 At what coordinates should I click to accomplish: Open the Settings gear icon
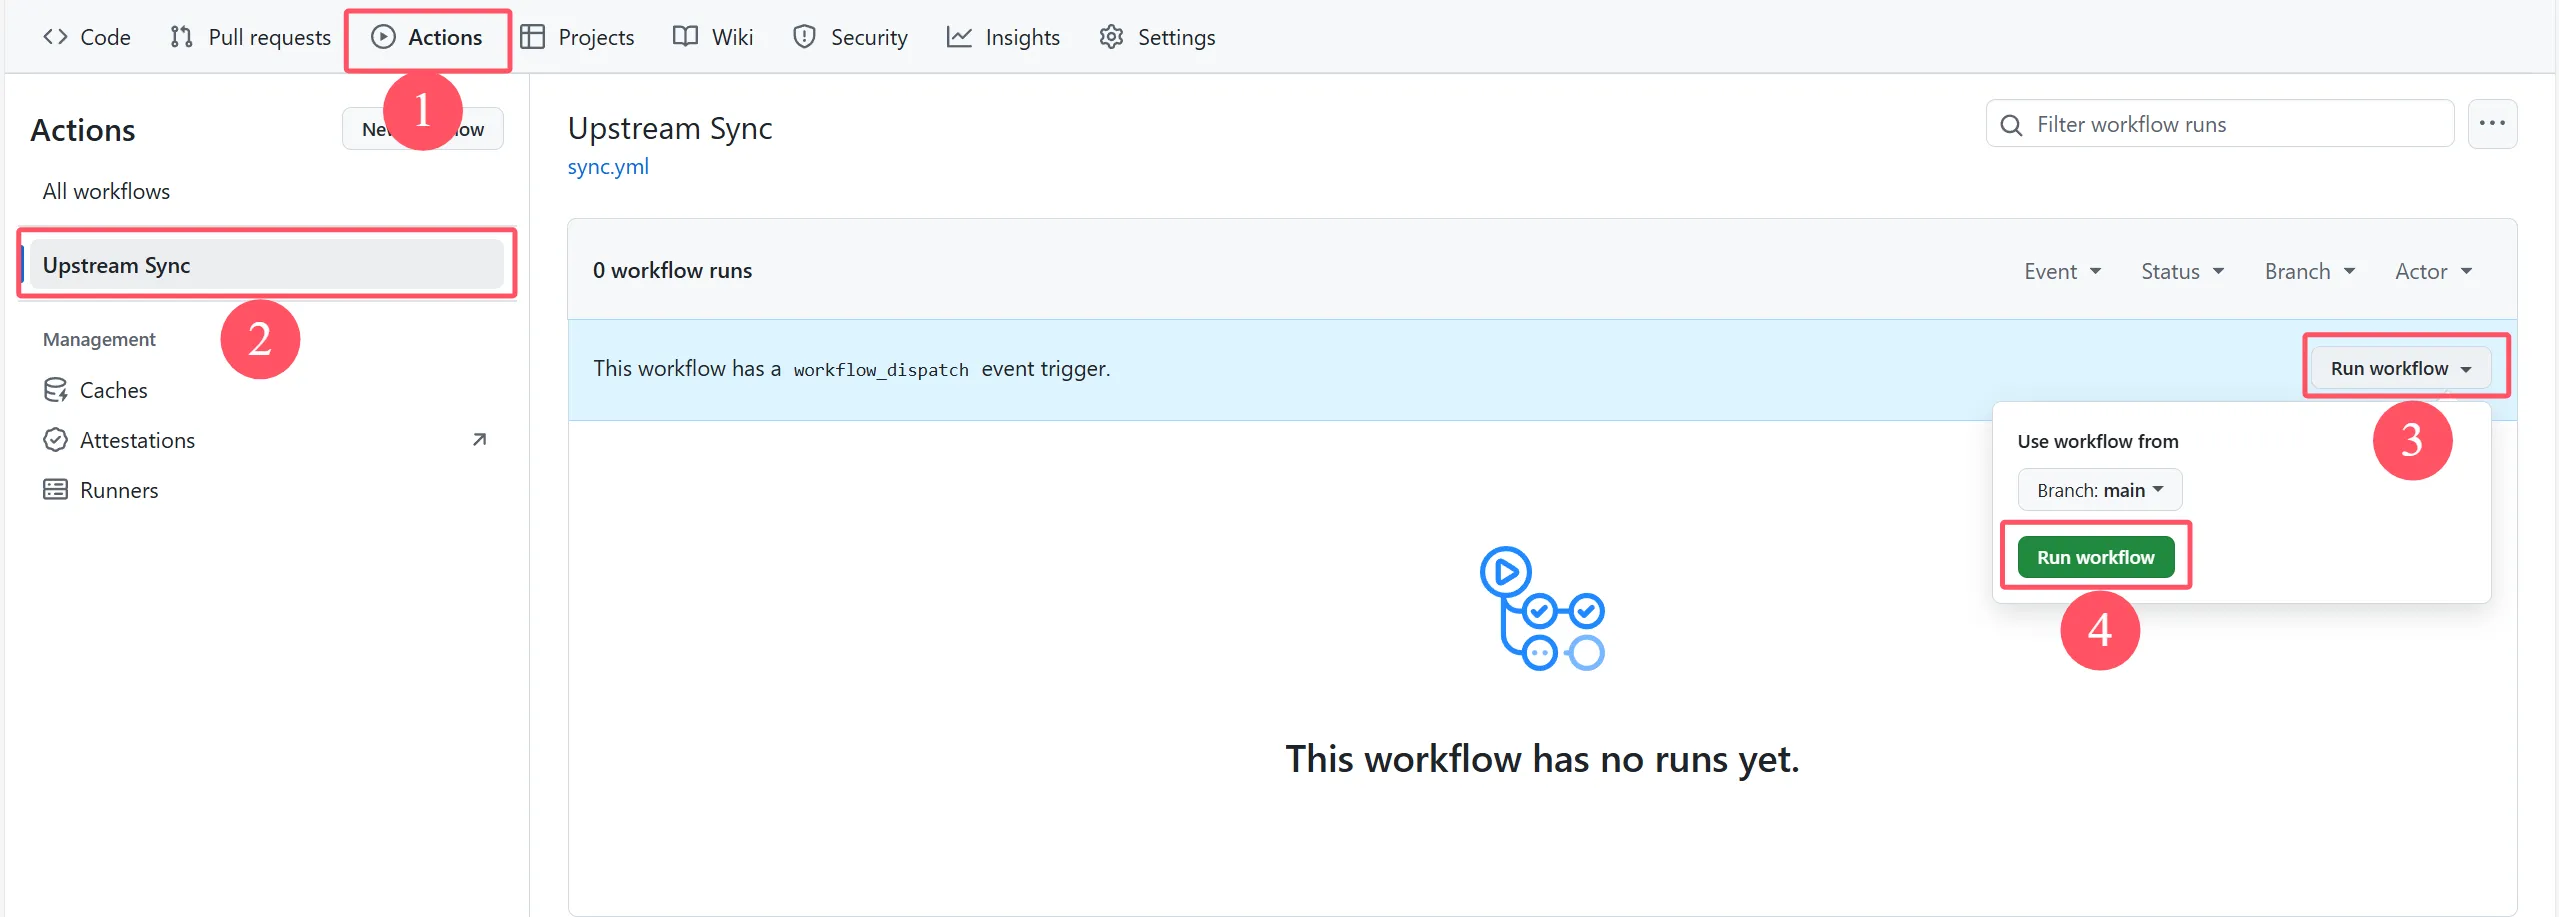[x=1111, y=37]
